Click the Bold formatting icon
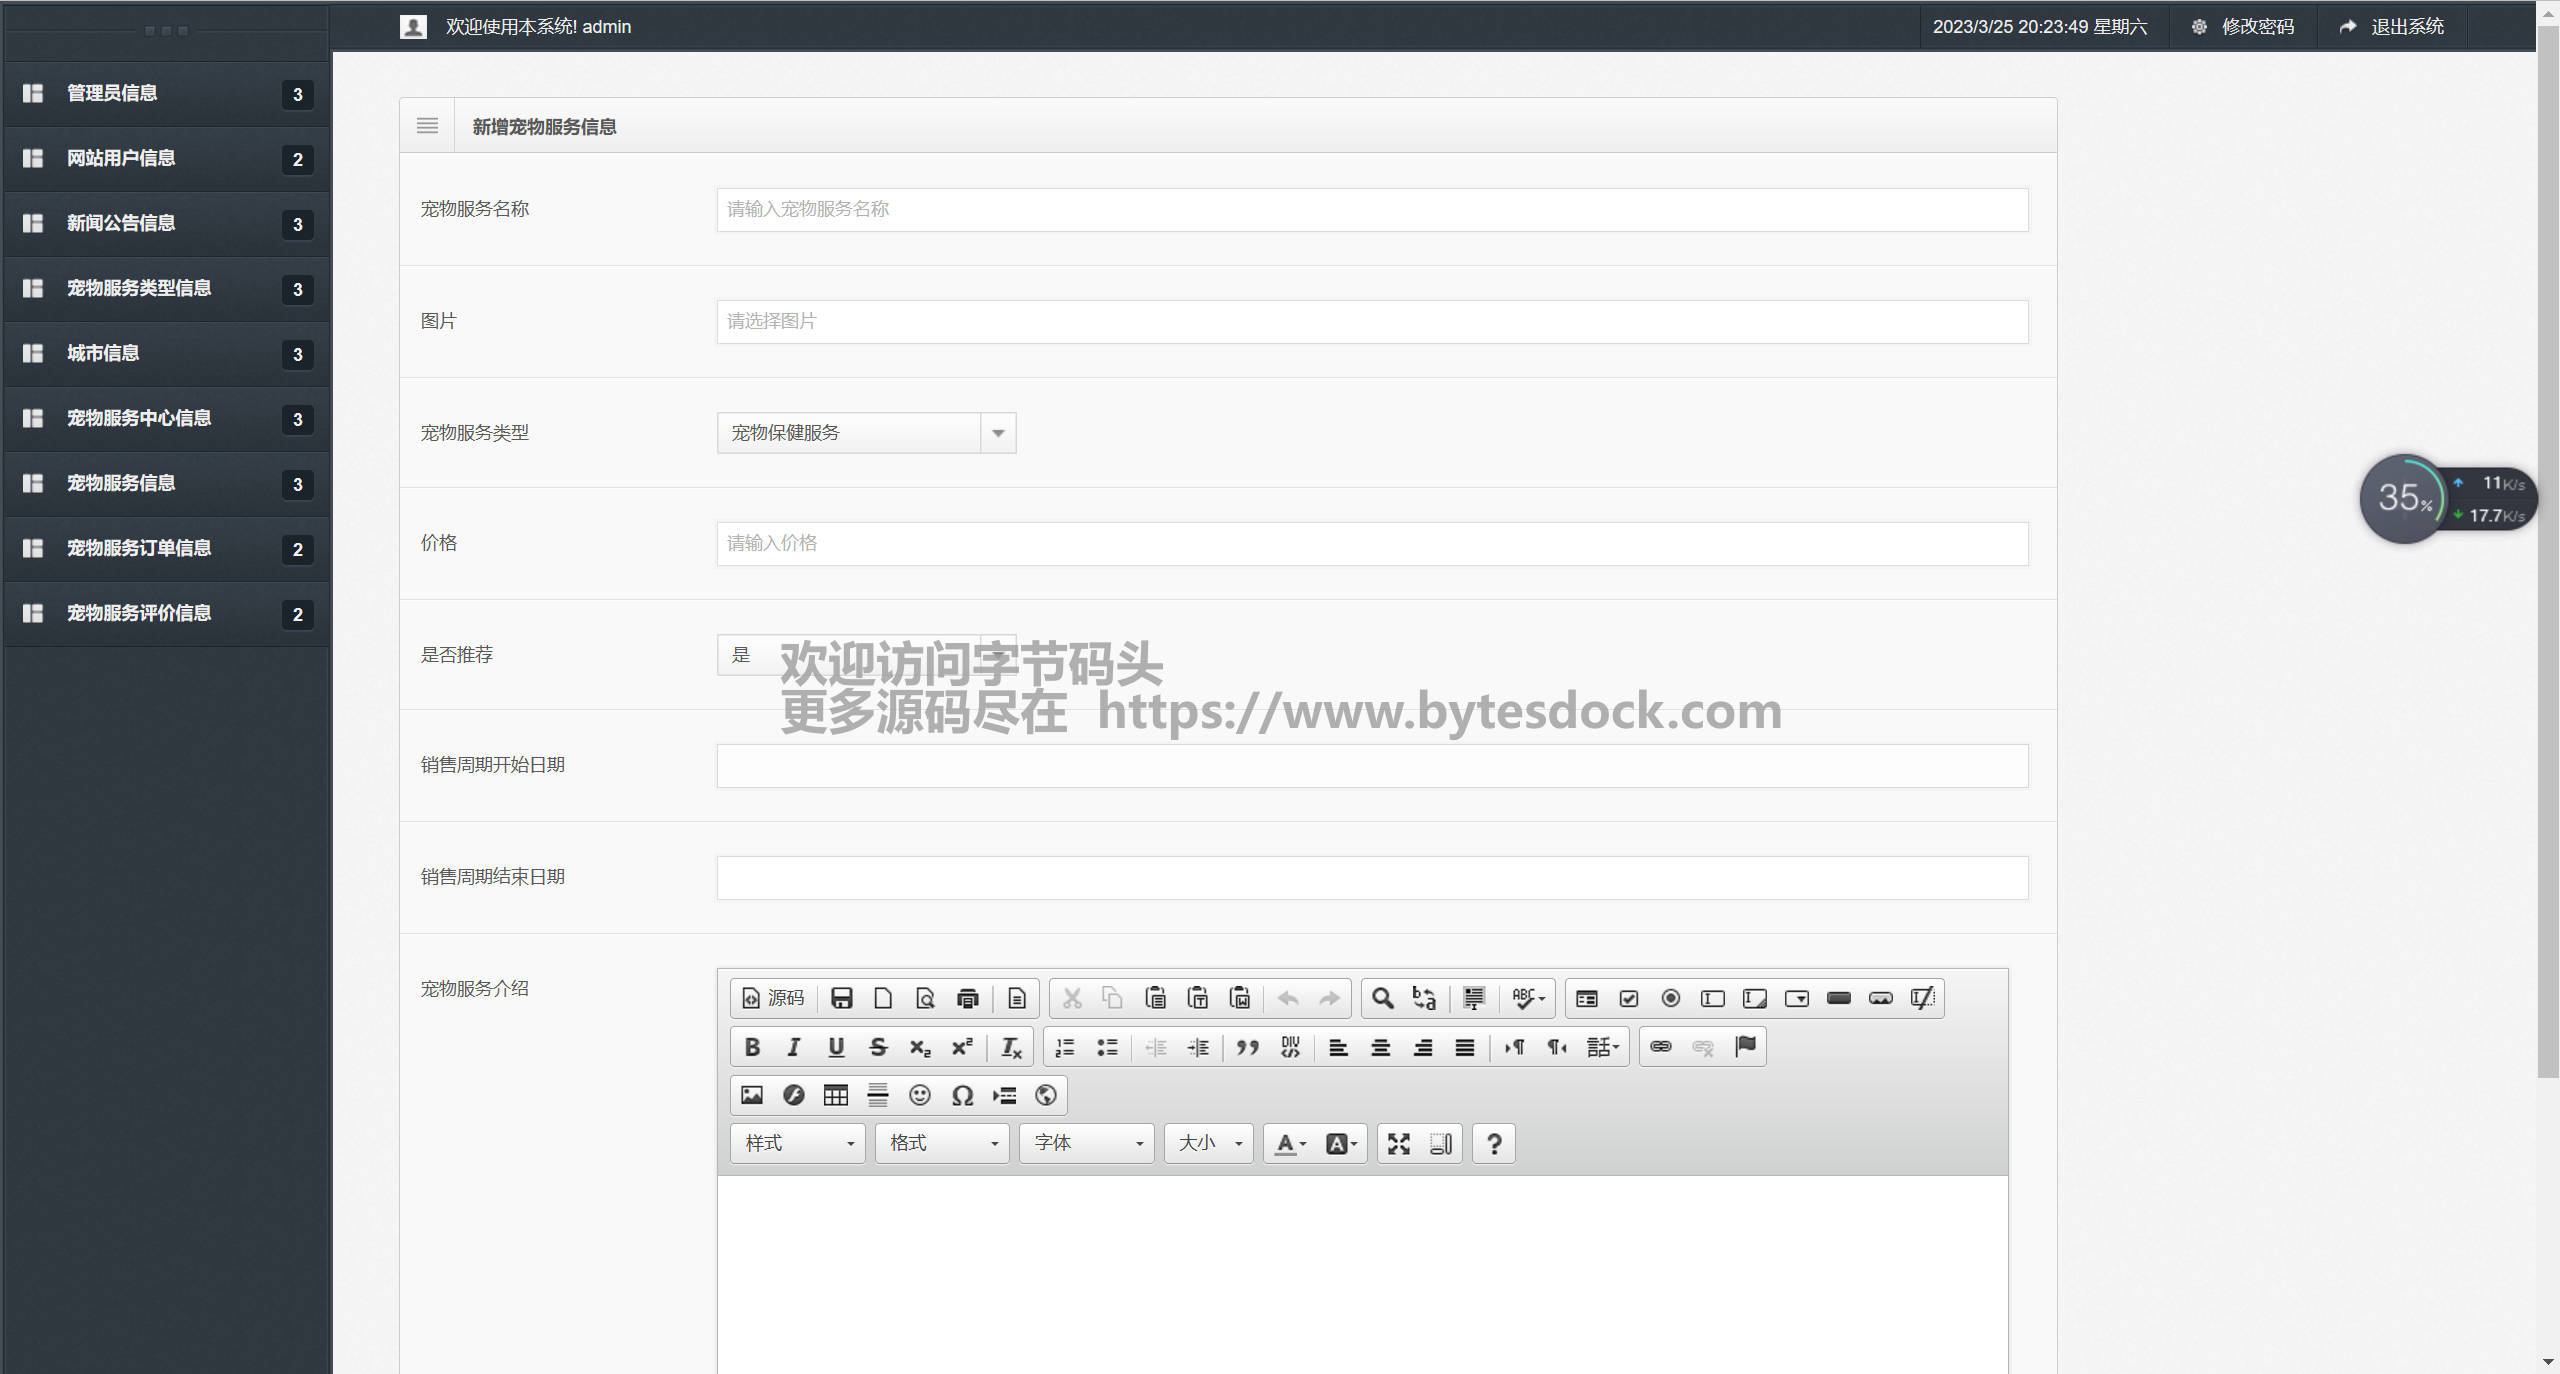 point(752,1047)
